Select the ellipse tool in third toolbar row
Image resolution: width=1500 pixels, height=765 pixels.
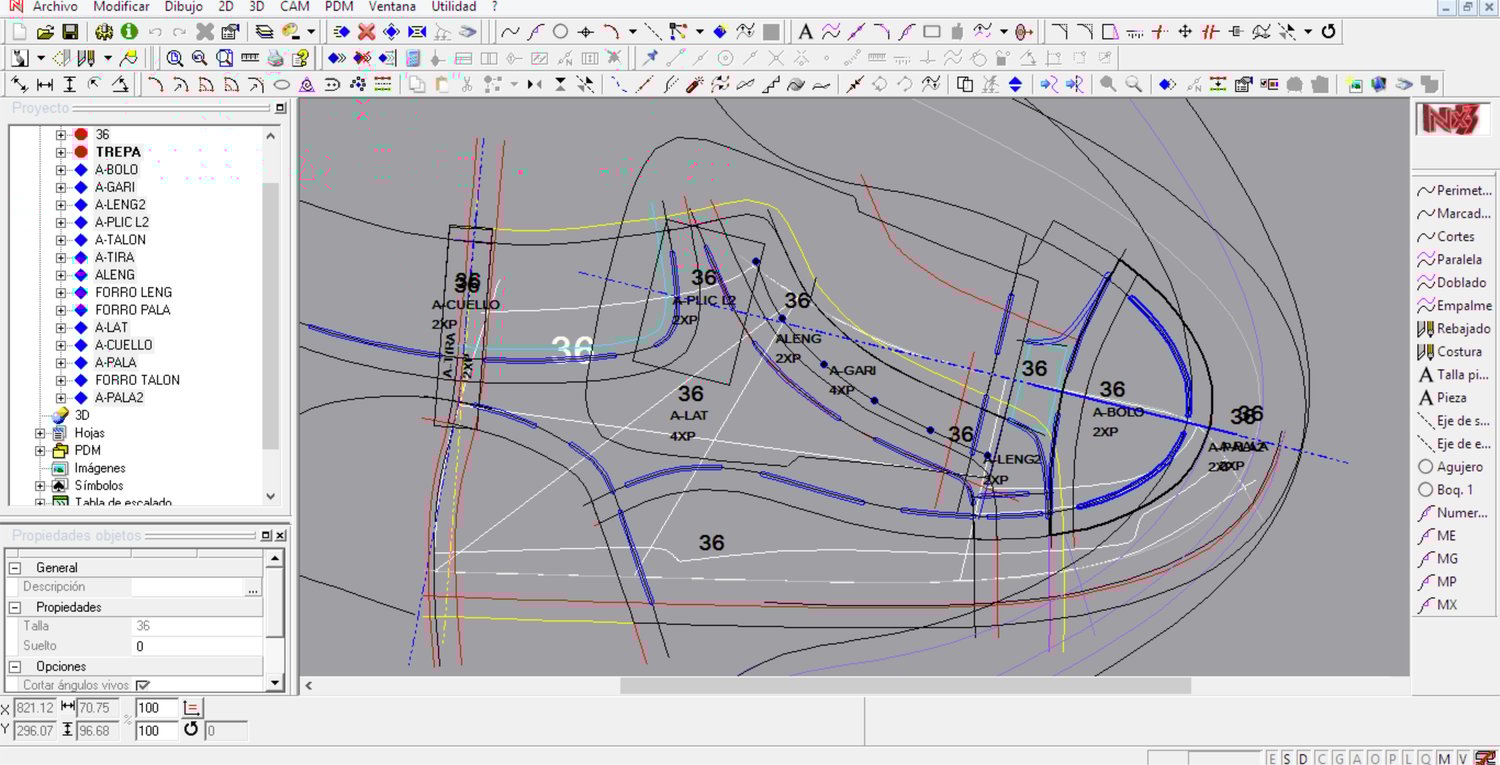pyautogui.click(x=282, y=85)
